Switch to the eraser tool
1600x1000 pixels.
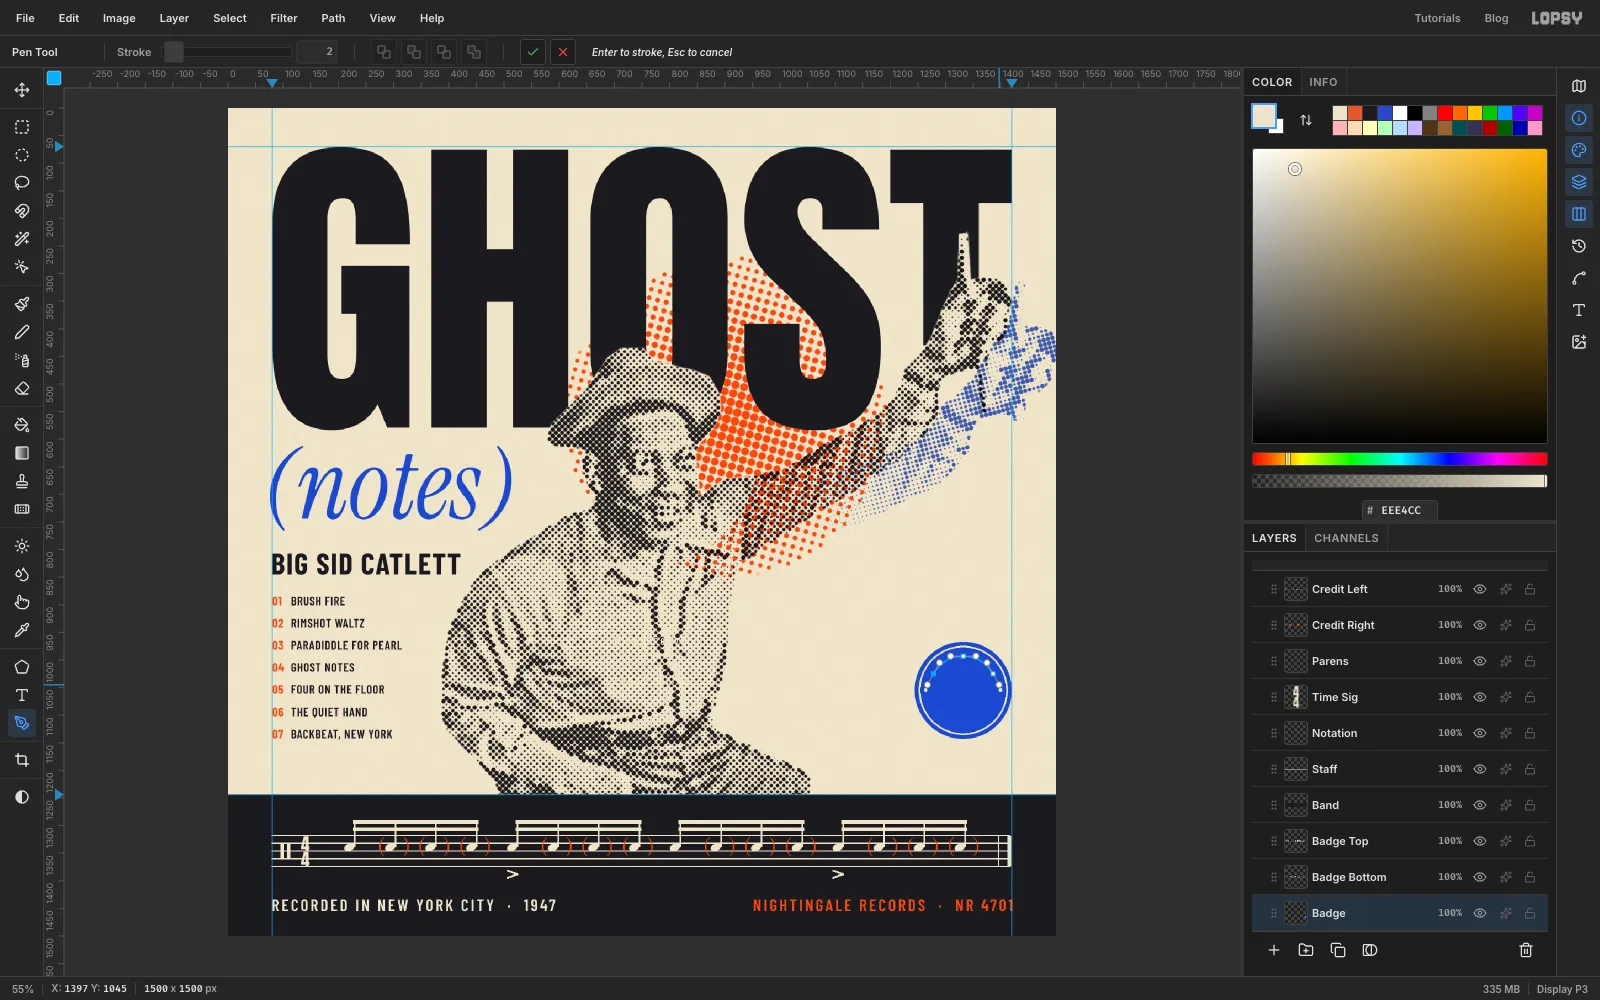pyautogui.click(x=21, y=388)
